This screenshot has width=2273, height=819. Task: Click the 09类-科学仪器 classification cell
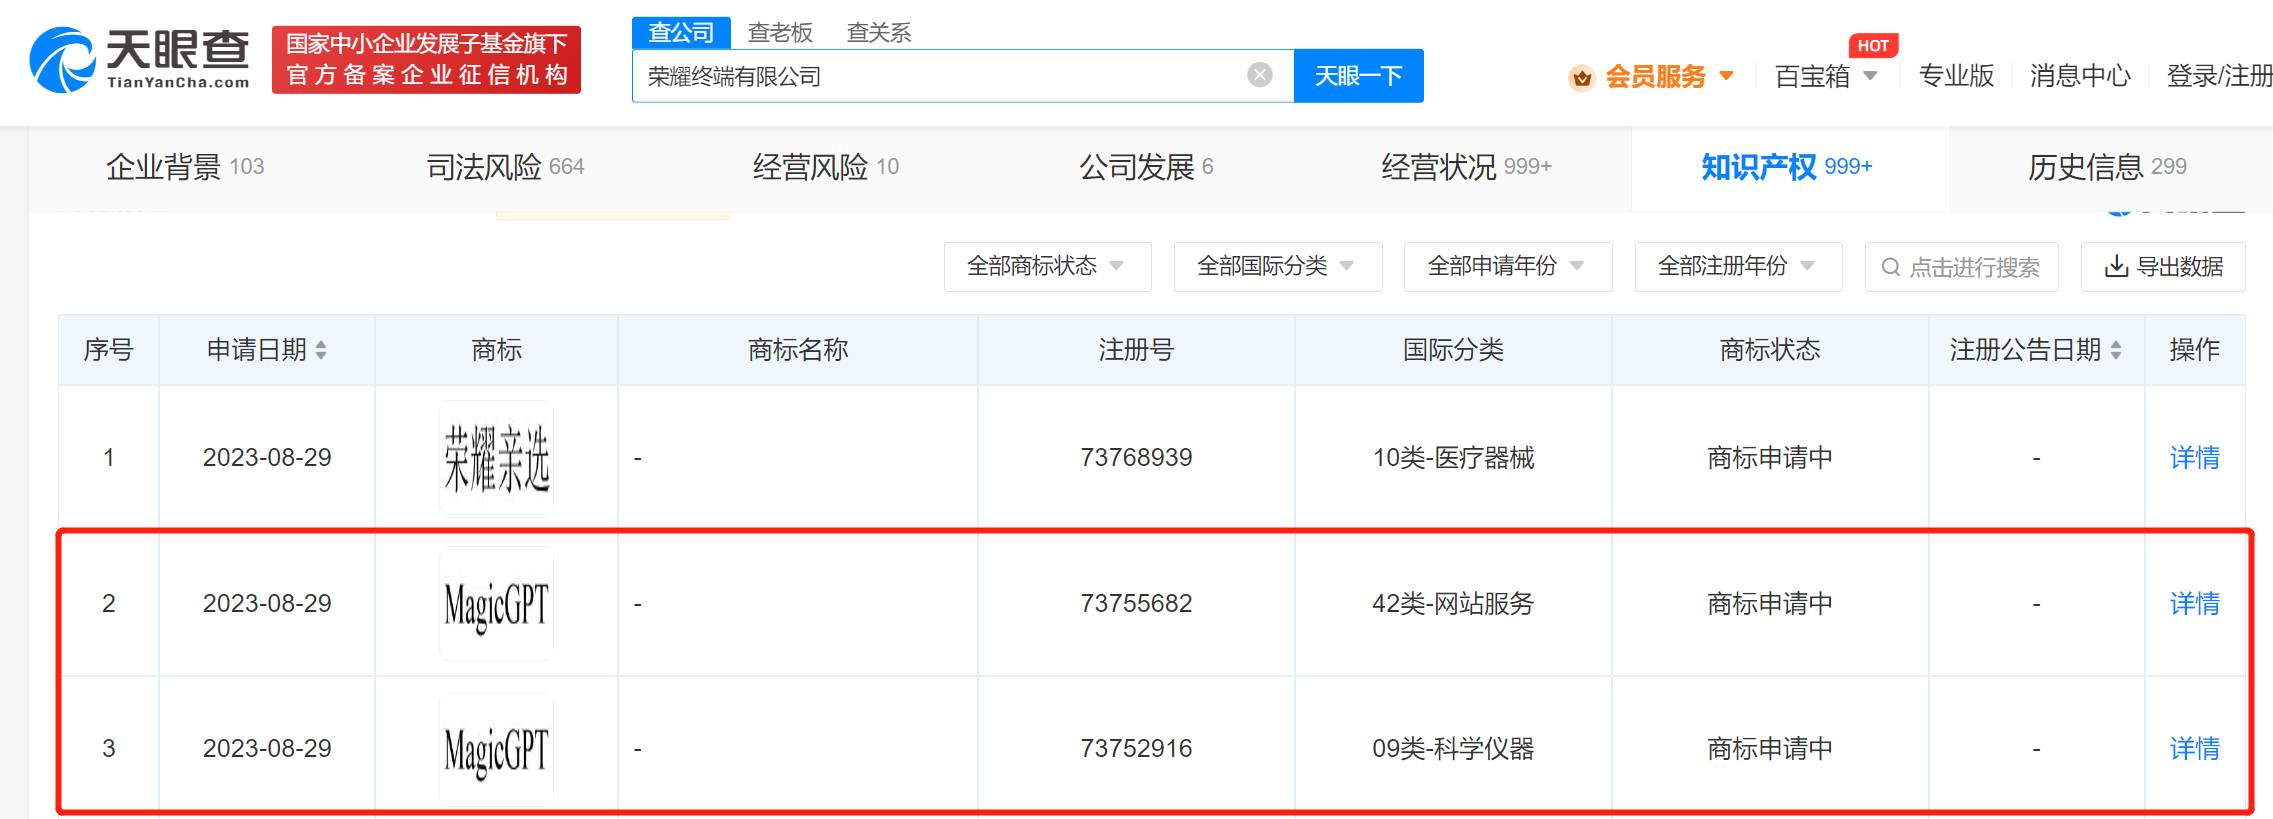[x=1453, y=749]
